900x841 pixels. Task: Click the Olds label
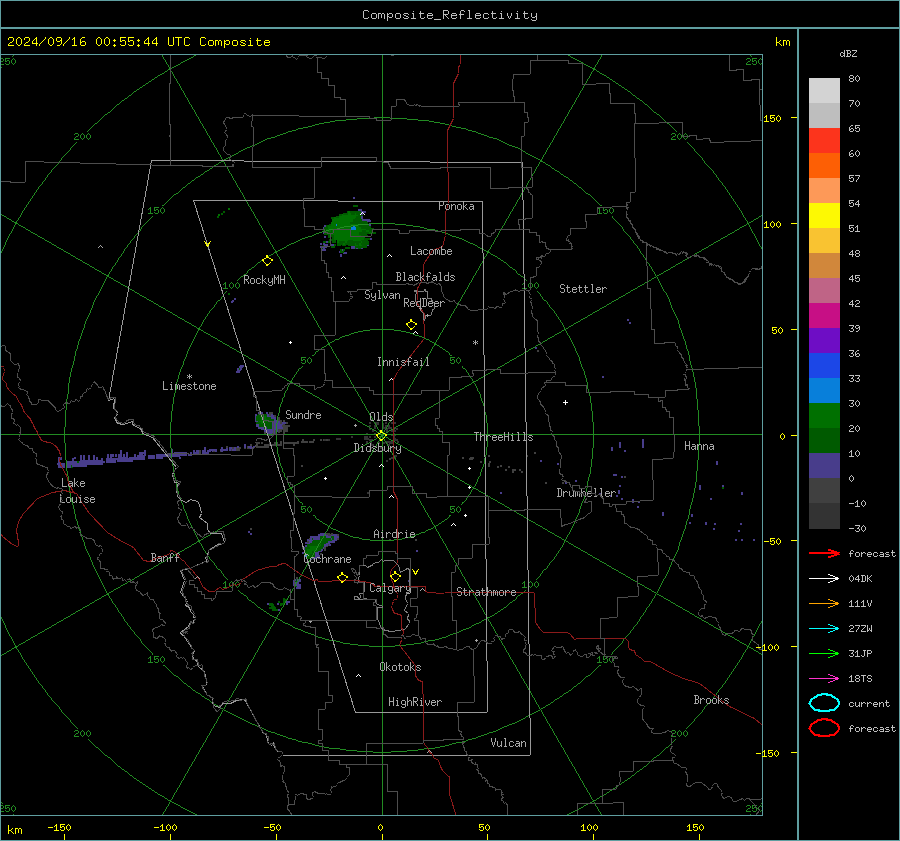coord(381,417)
